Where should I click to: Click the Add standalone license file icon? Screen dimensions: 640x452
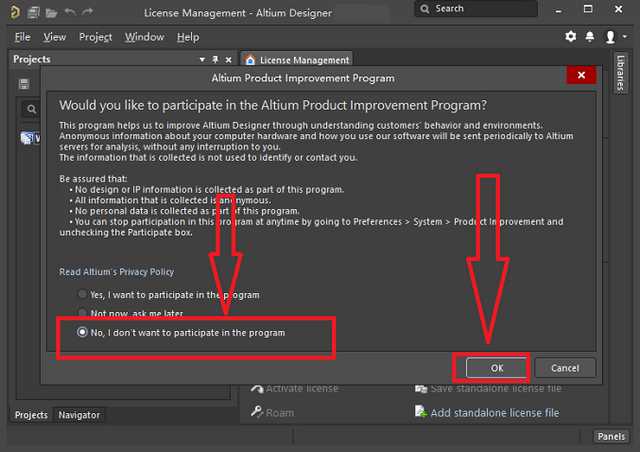pyautogui.click(x=423, y=412)
